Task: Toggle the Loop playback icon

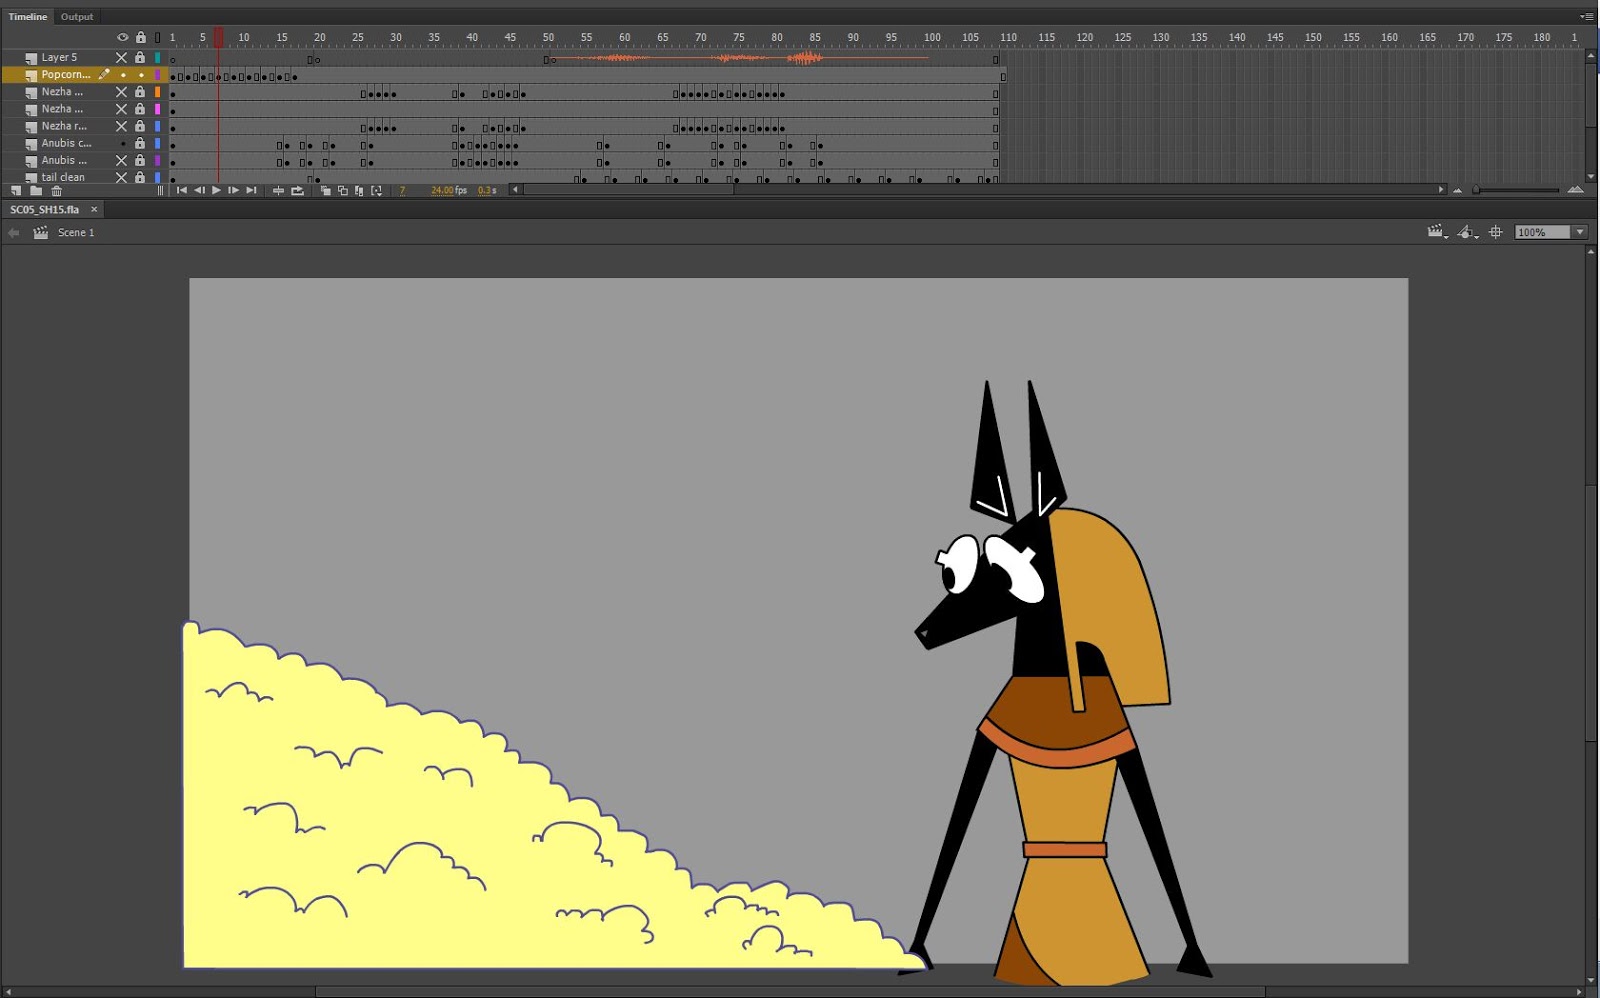Action: click(297, 190)
